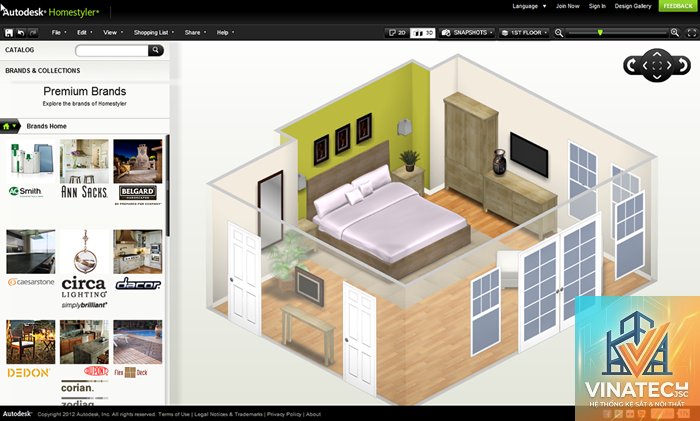Image resolution: width=700 pixels, height=421 pixels.
Task: Open the Snapshots dropdown
Action: click(467, 33)
